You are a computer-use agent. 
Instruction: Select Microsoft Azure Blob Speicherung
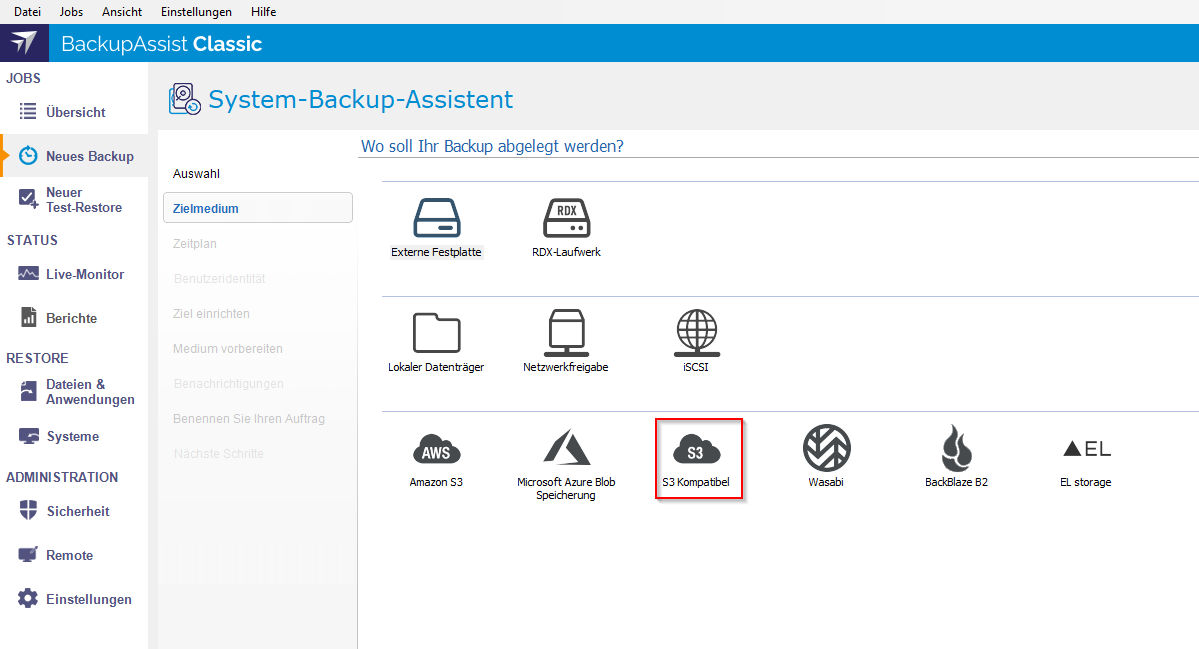(x=566, y=448)
